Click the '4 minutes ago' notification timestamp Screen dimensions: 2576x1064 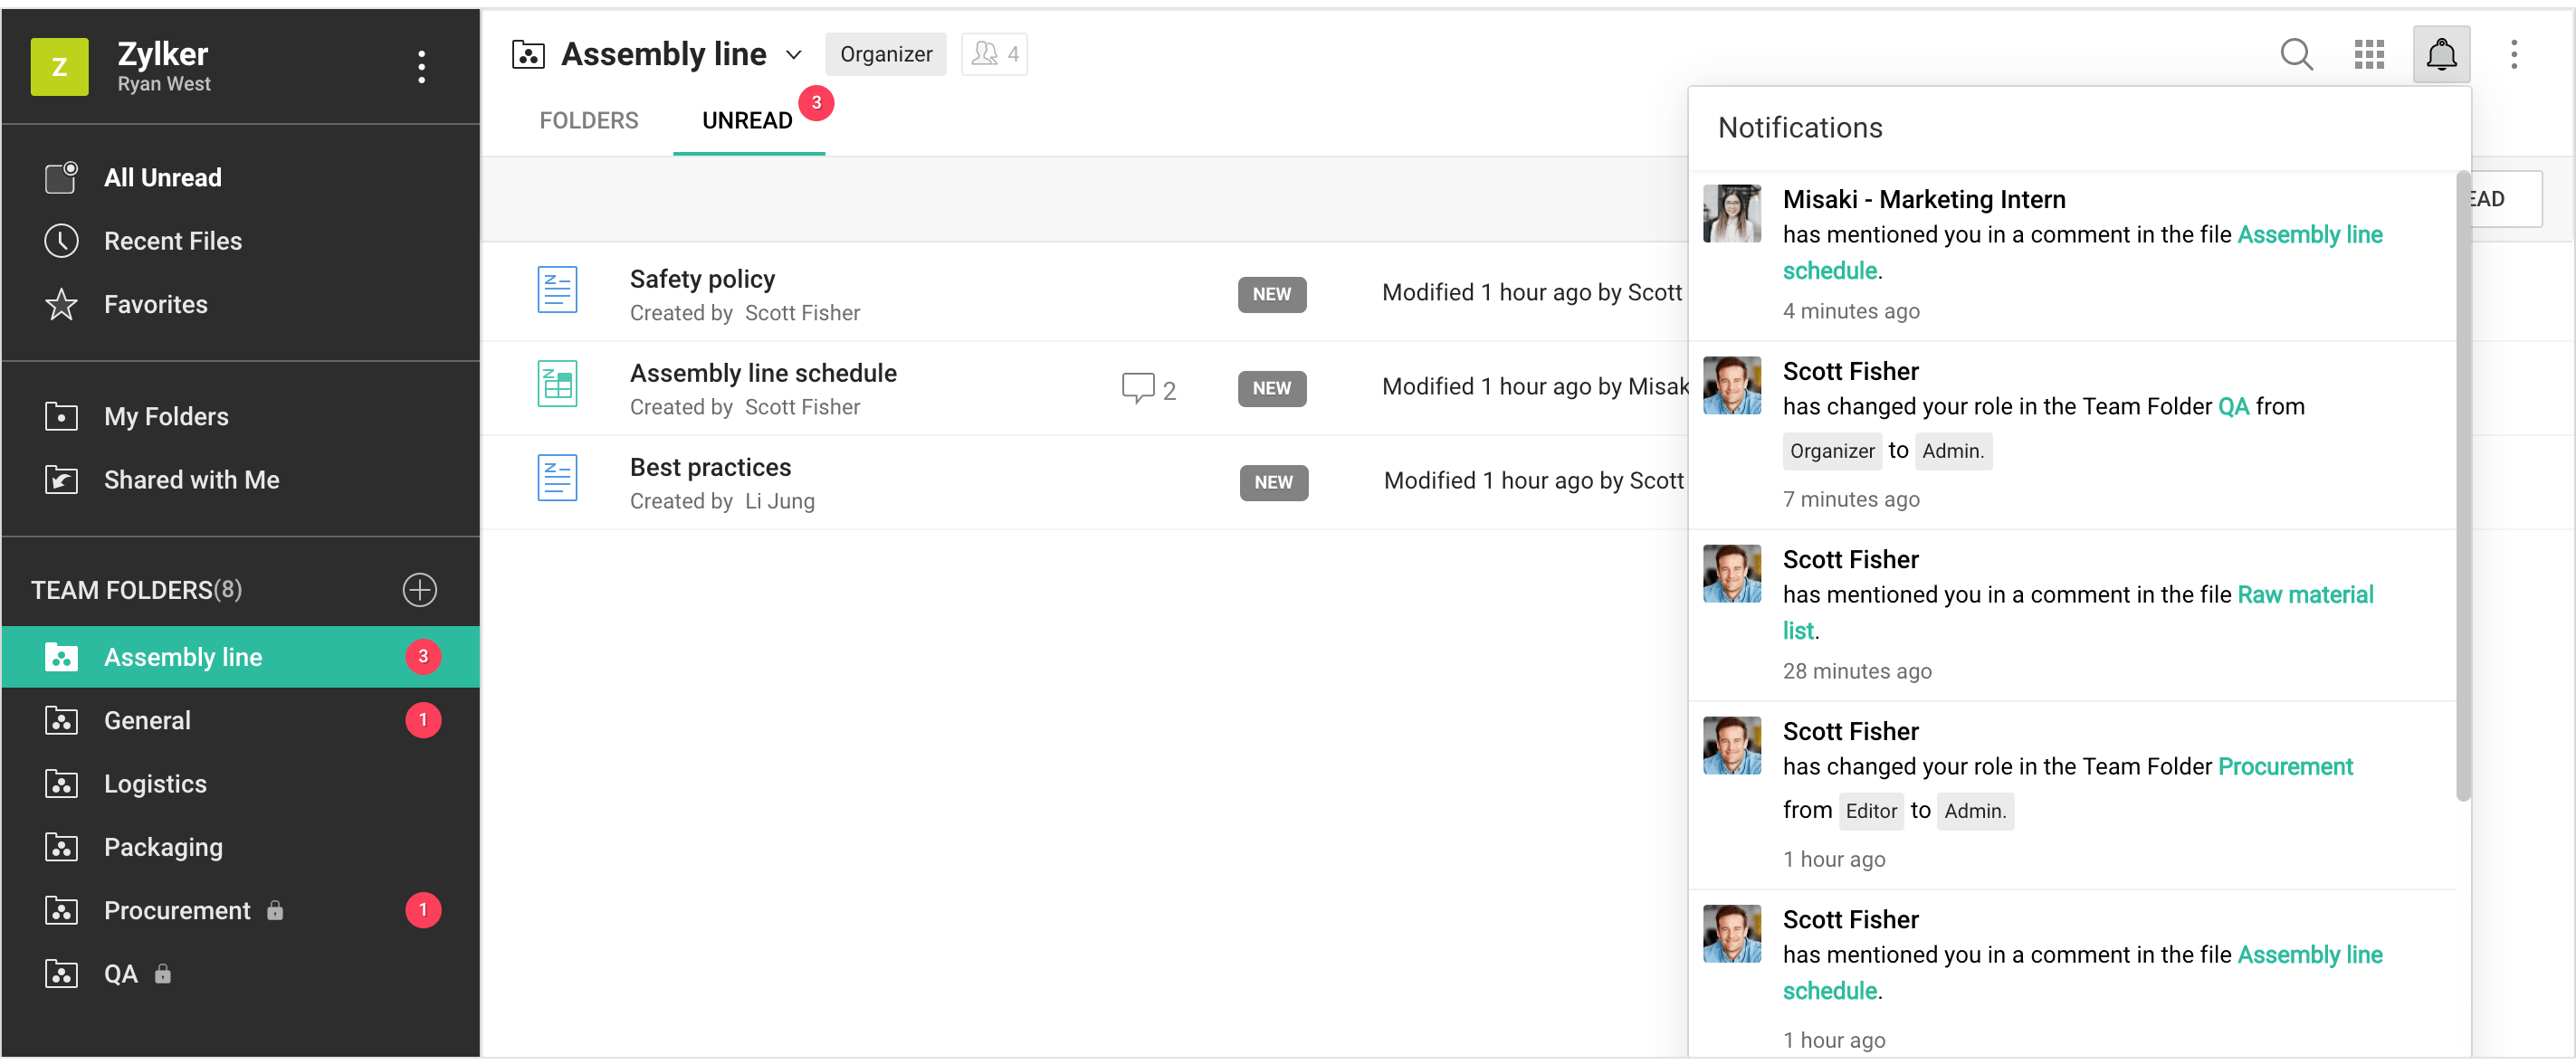(1851, 311)
